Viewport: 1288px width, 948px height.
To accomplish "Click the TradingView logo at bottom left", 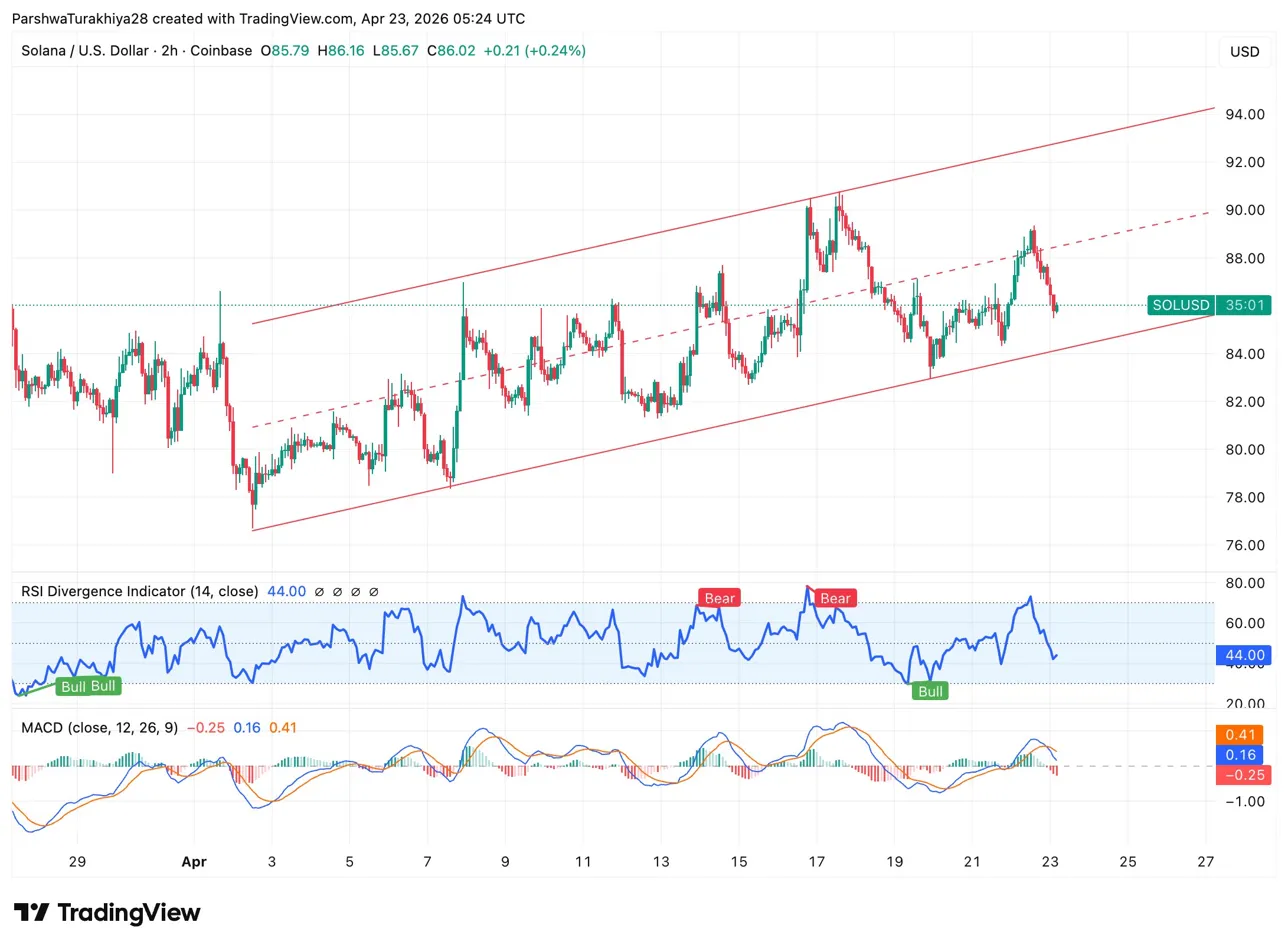I will point(105,912).
